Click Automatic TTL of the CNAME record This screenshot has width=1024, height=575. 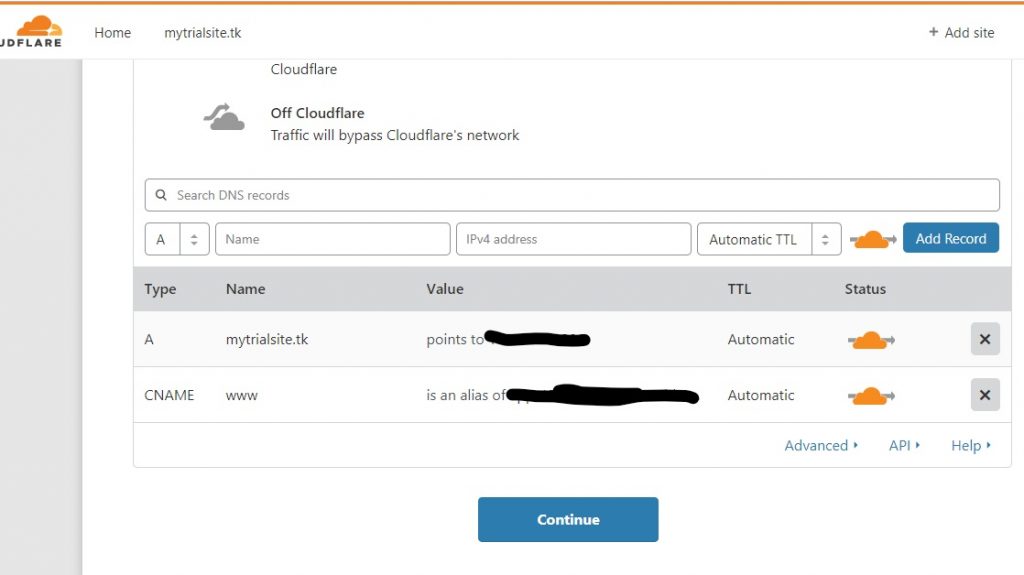[761, 395]
